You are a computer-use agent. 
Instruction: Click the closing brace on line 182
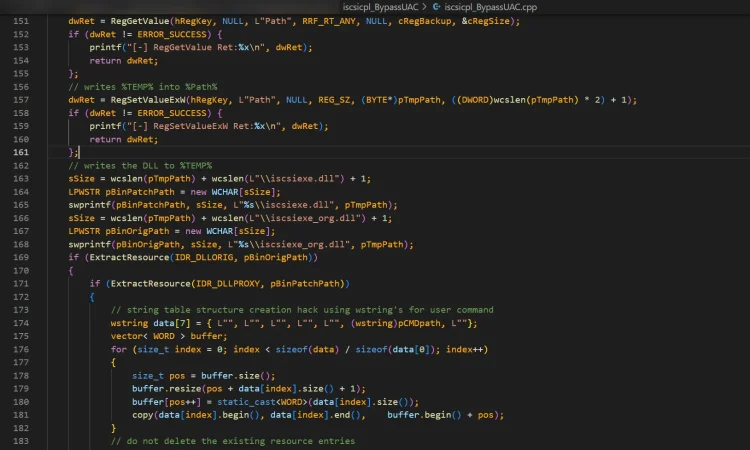click(x=113, y=428)
